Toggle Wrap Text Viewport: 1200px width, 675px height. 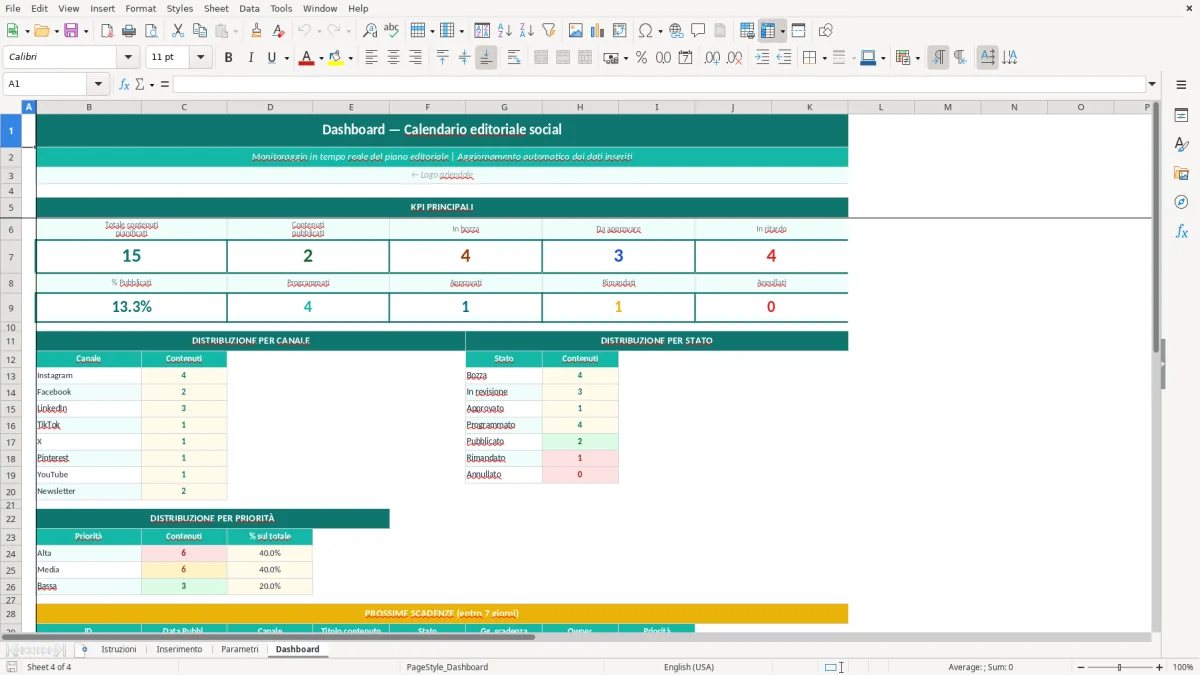click(x=514, y=58)
